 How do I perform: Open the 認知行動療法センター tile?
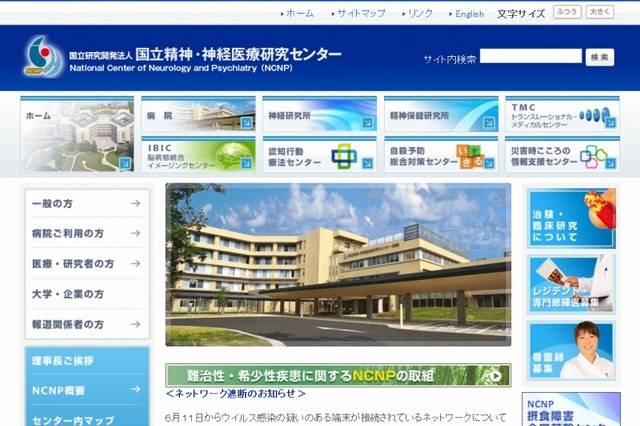tap(320, 155)
